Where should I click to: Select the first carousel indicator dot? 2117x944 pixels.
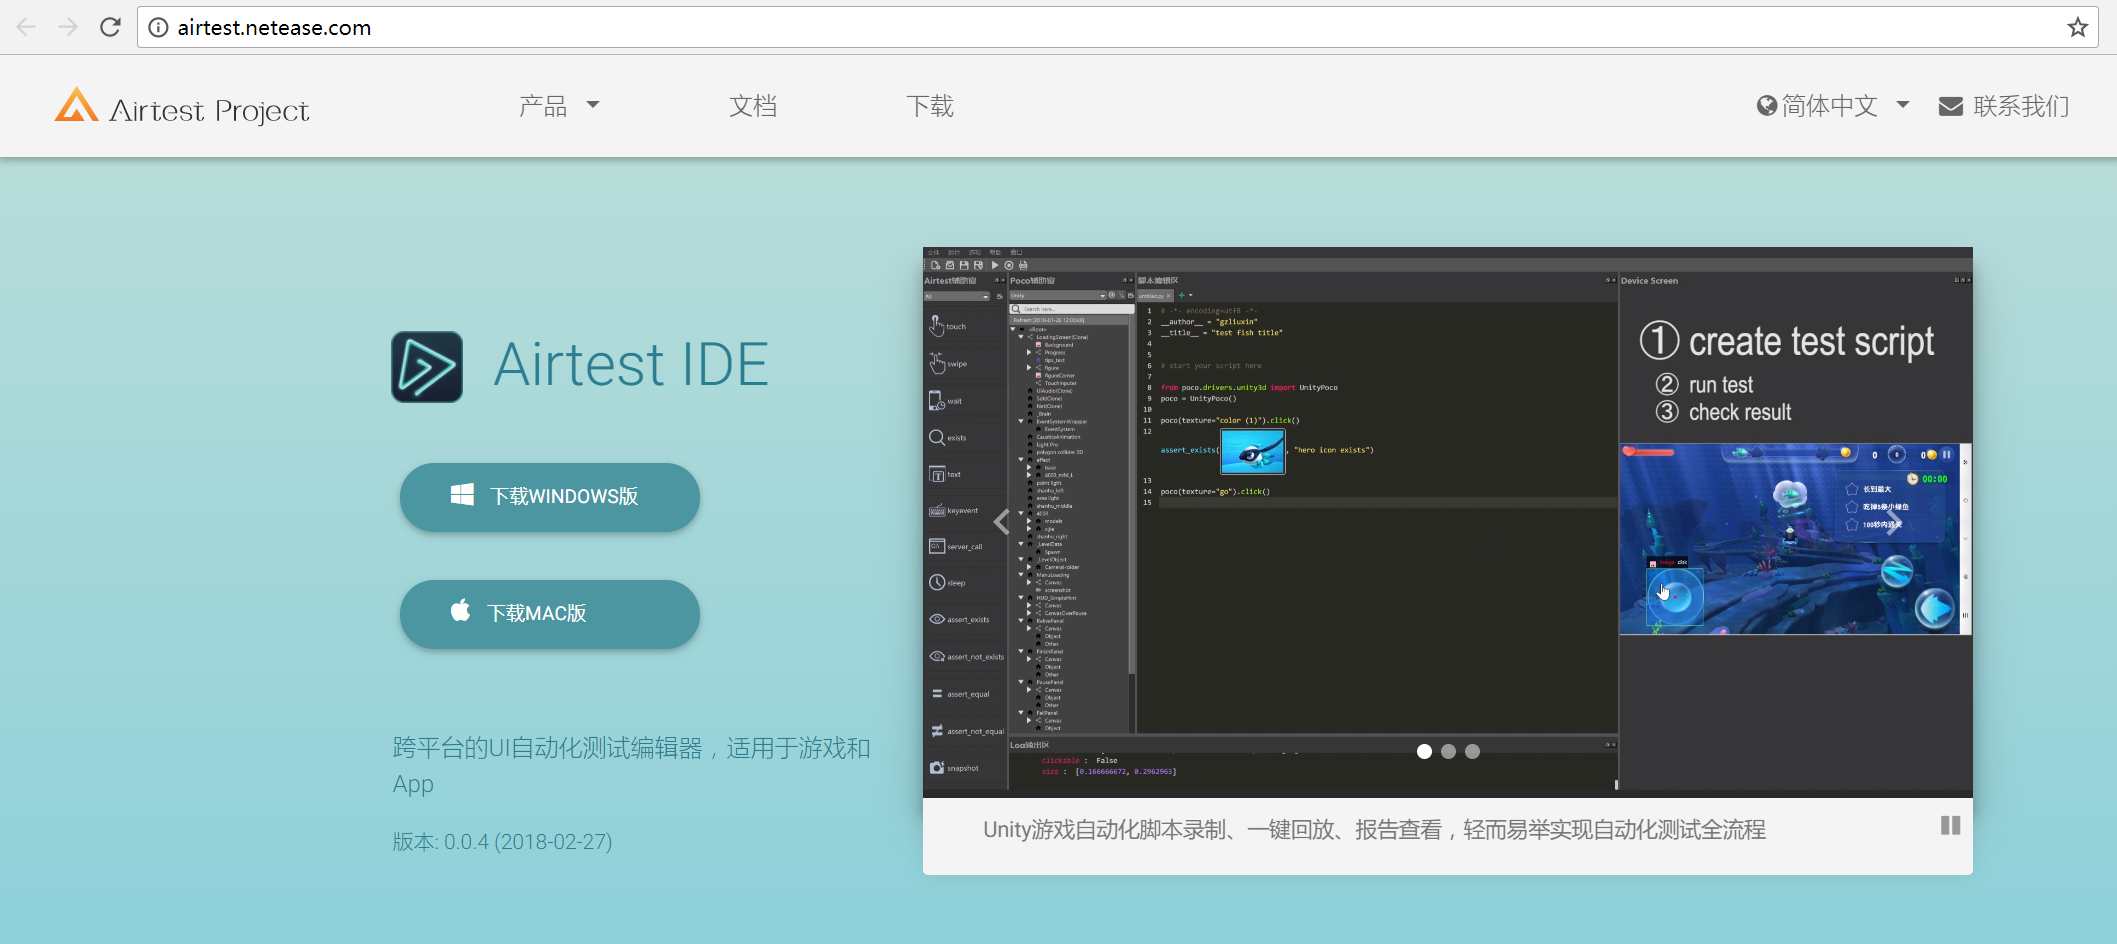(1424, 752)
